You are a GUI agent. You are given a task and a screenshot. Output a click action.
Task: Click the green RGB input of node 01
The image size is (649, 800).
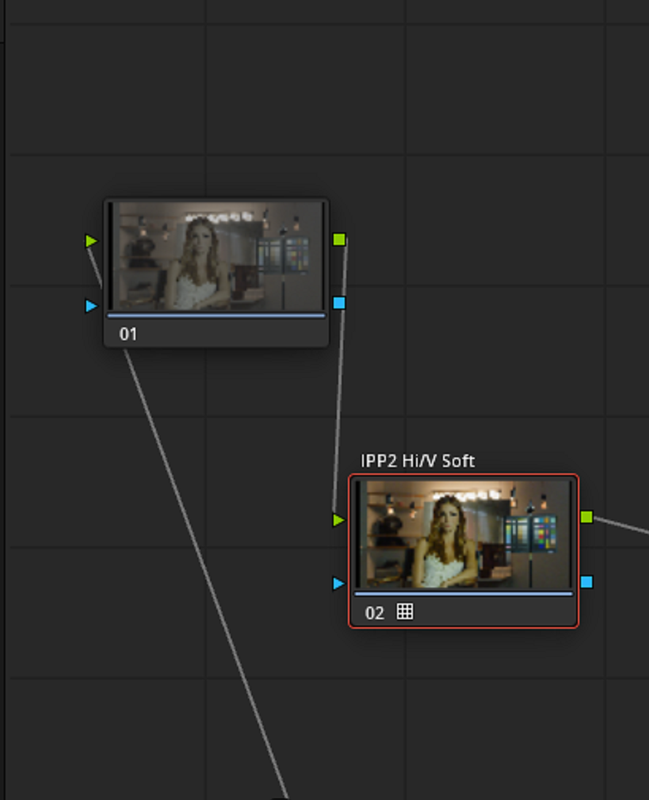91,241
